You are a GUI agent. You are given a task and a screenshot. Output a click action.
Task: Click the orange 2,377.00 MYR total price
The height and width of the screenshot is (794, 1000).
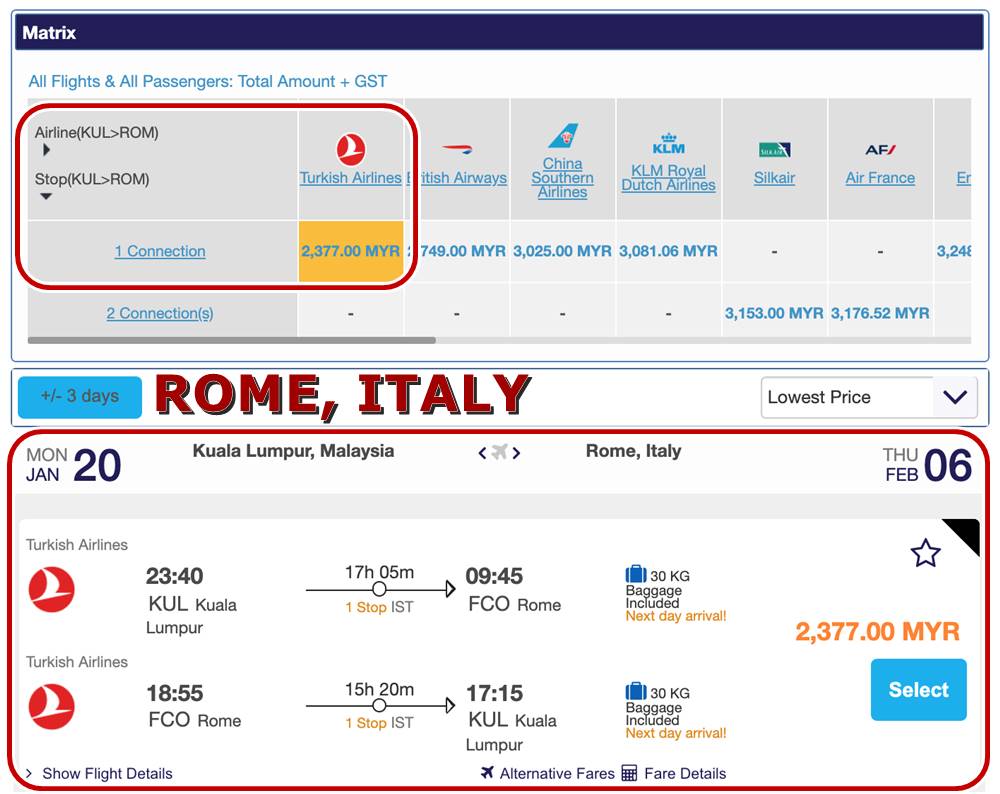pos(878,631)
